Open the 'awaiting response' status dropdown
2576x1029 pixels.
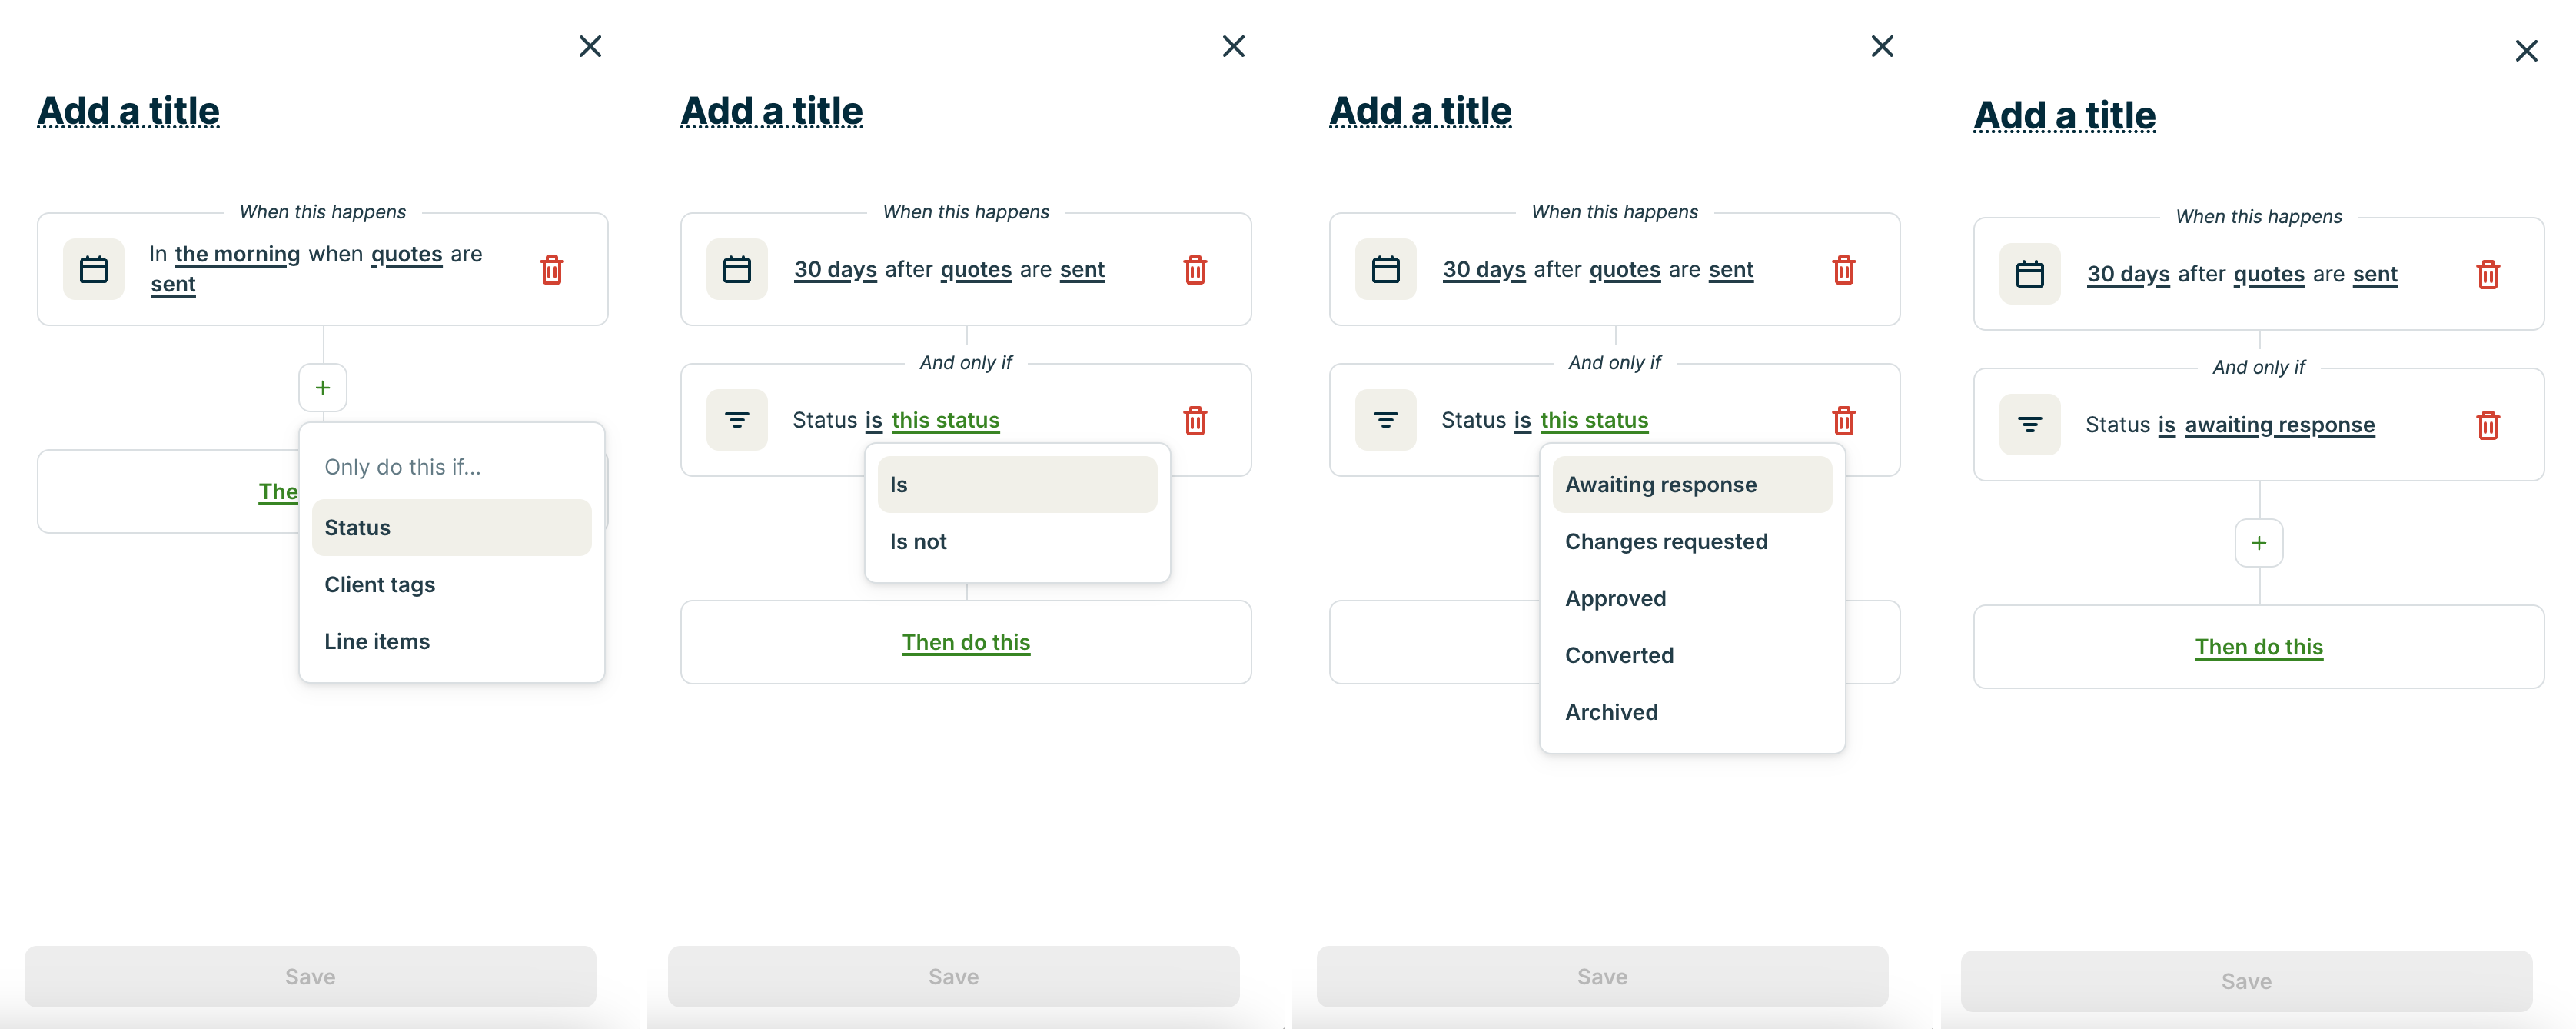(2279, 425)
